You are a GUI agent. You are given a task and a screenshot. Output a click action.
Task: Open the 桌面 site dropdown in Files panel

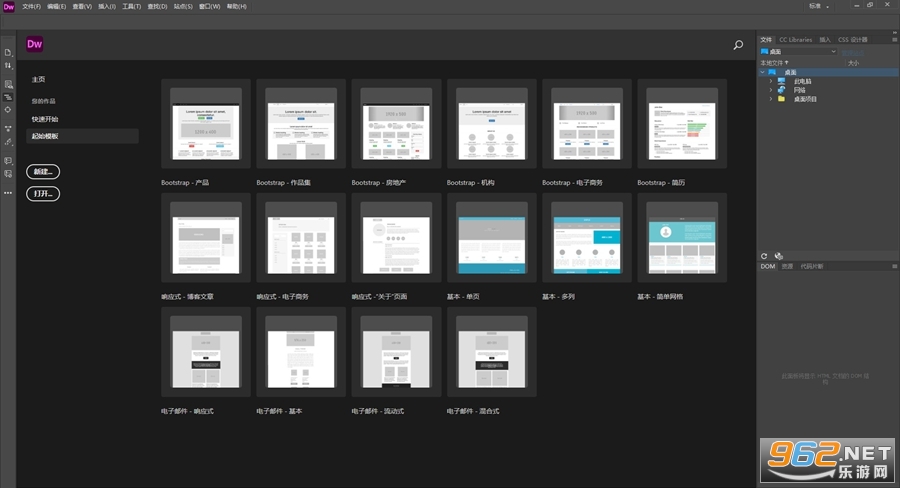(798, 52)
